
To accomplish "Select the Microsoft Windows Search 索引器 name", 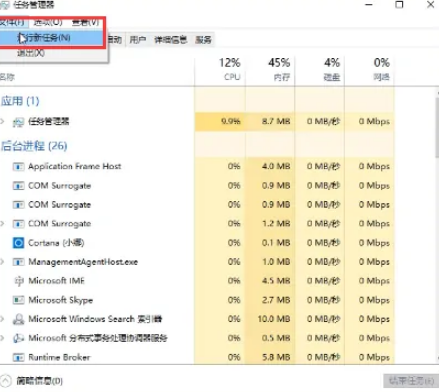I will (95, 319).
